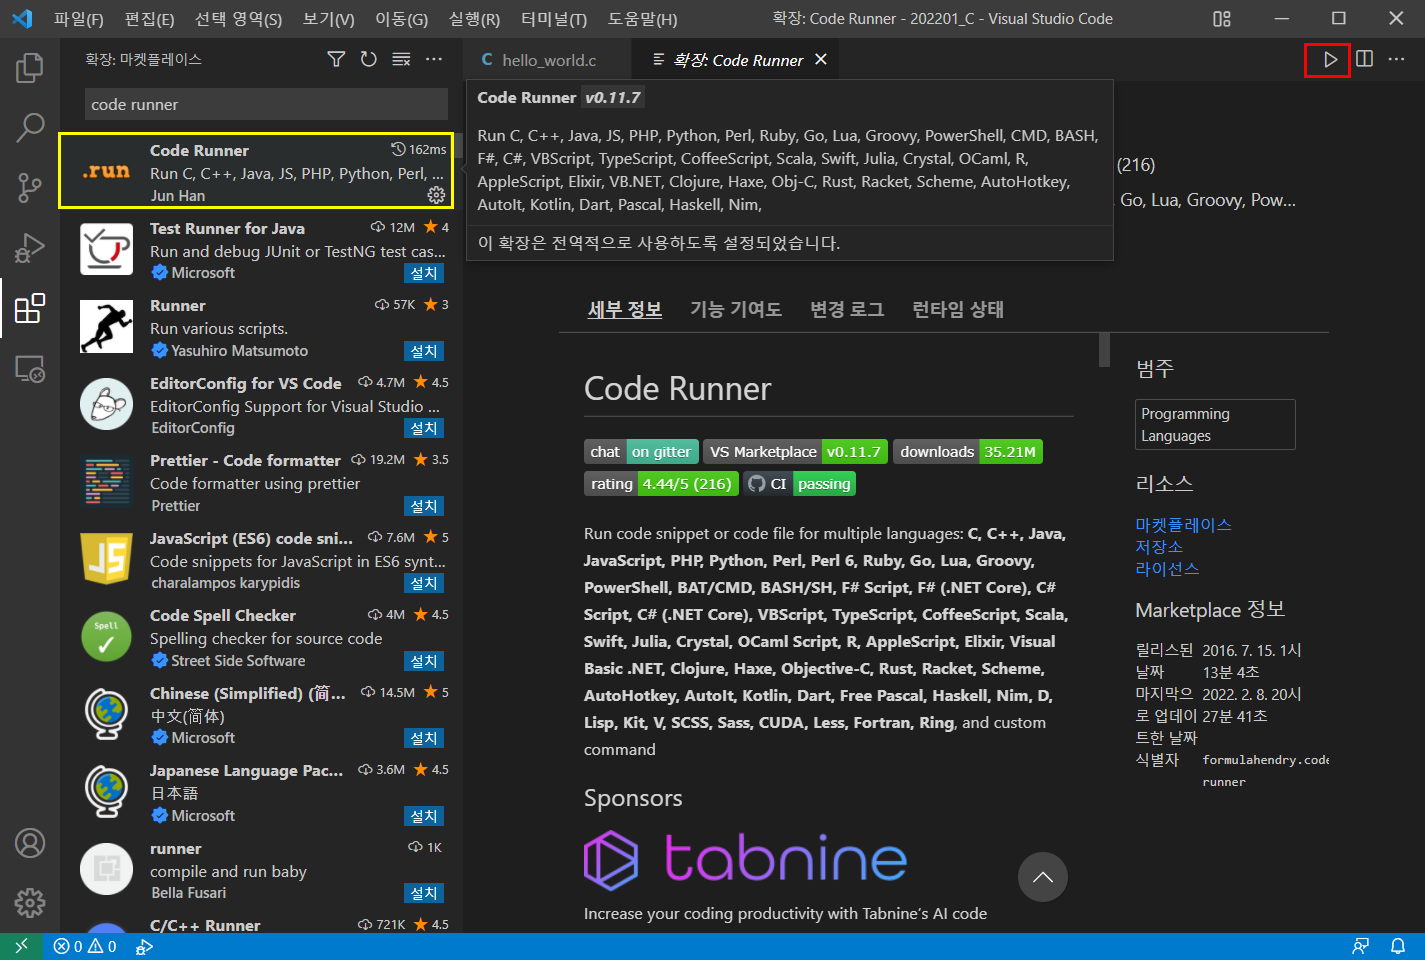Split the editor to the right
1425x960 pixels.
pyautogui.click(x=1364, y=59)
